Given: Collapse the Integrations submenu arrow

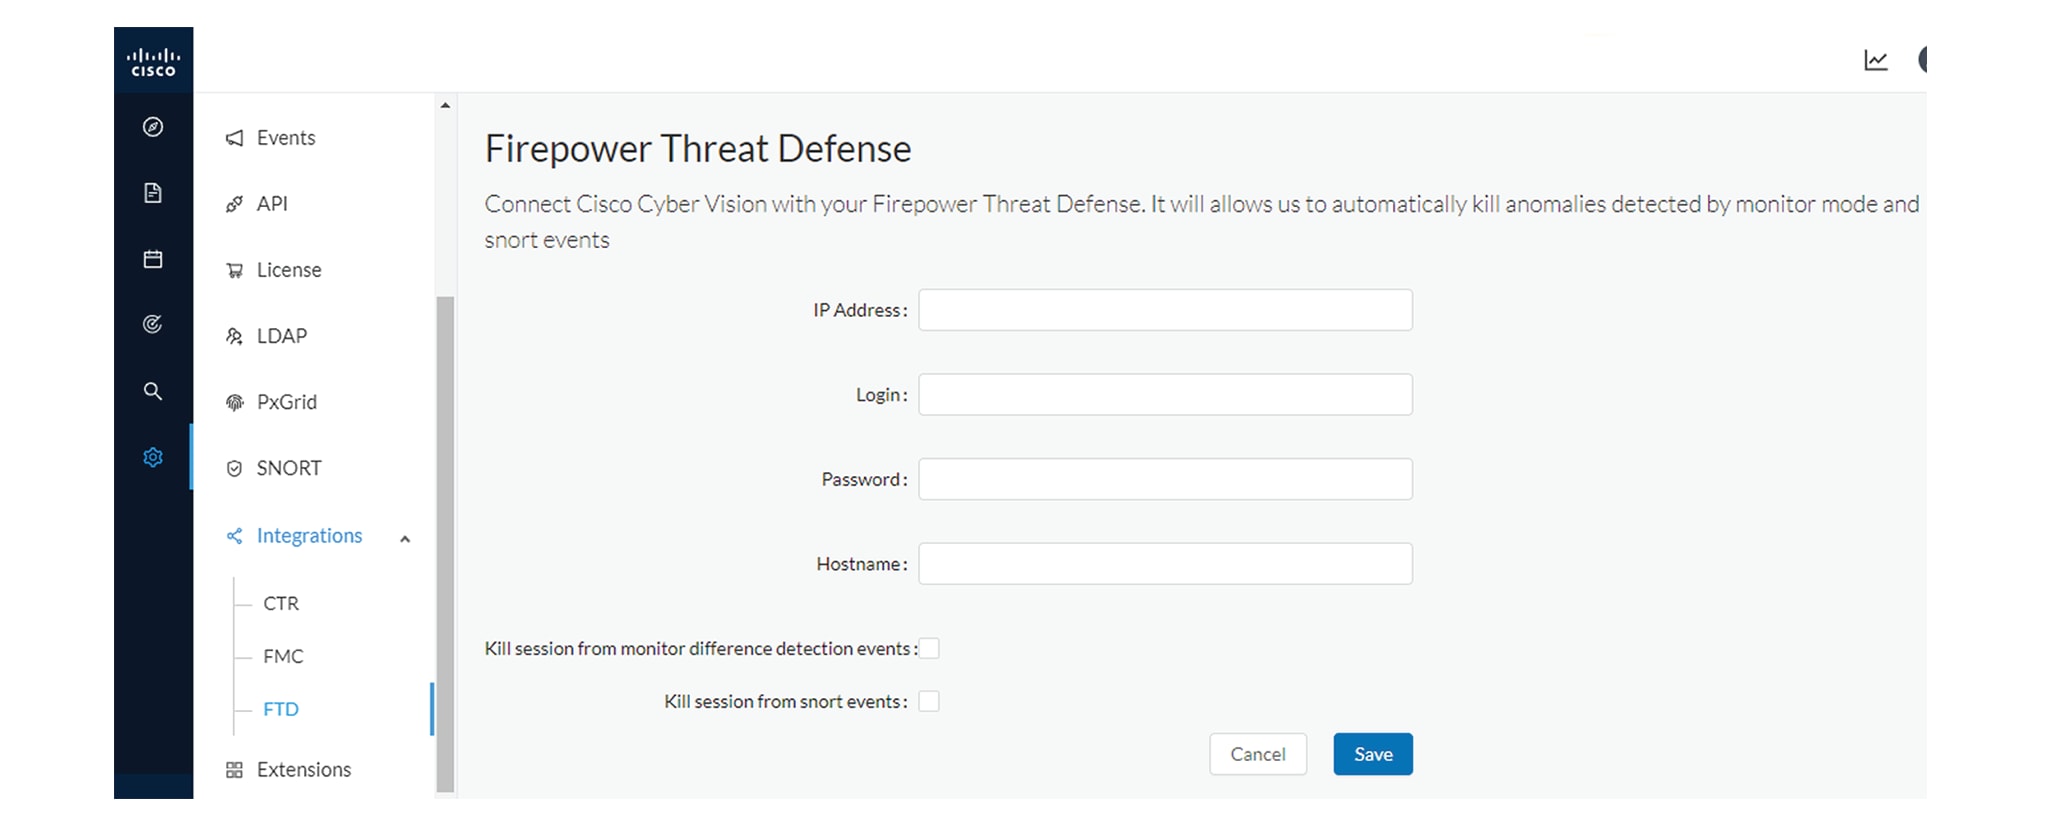Looking at the screenshot, I should [405, 539].
